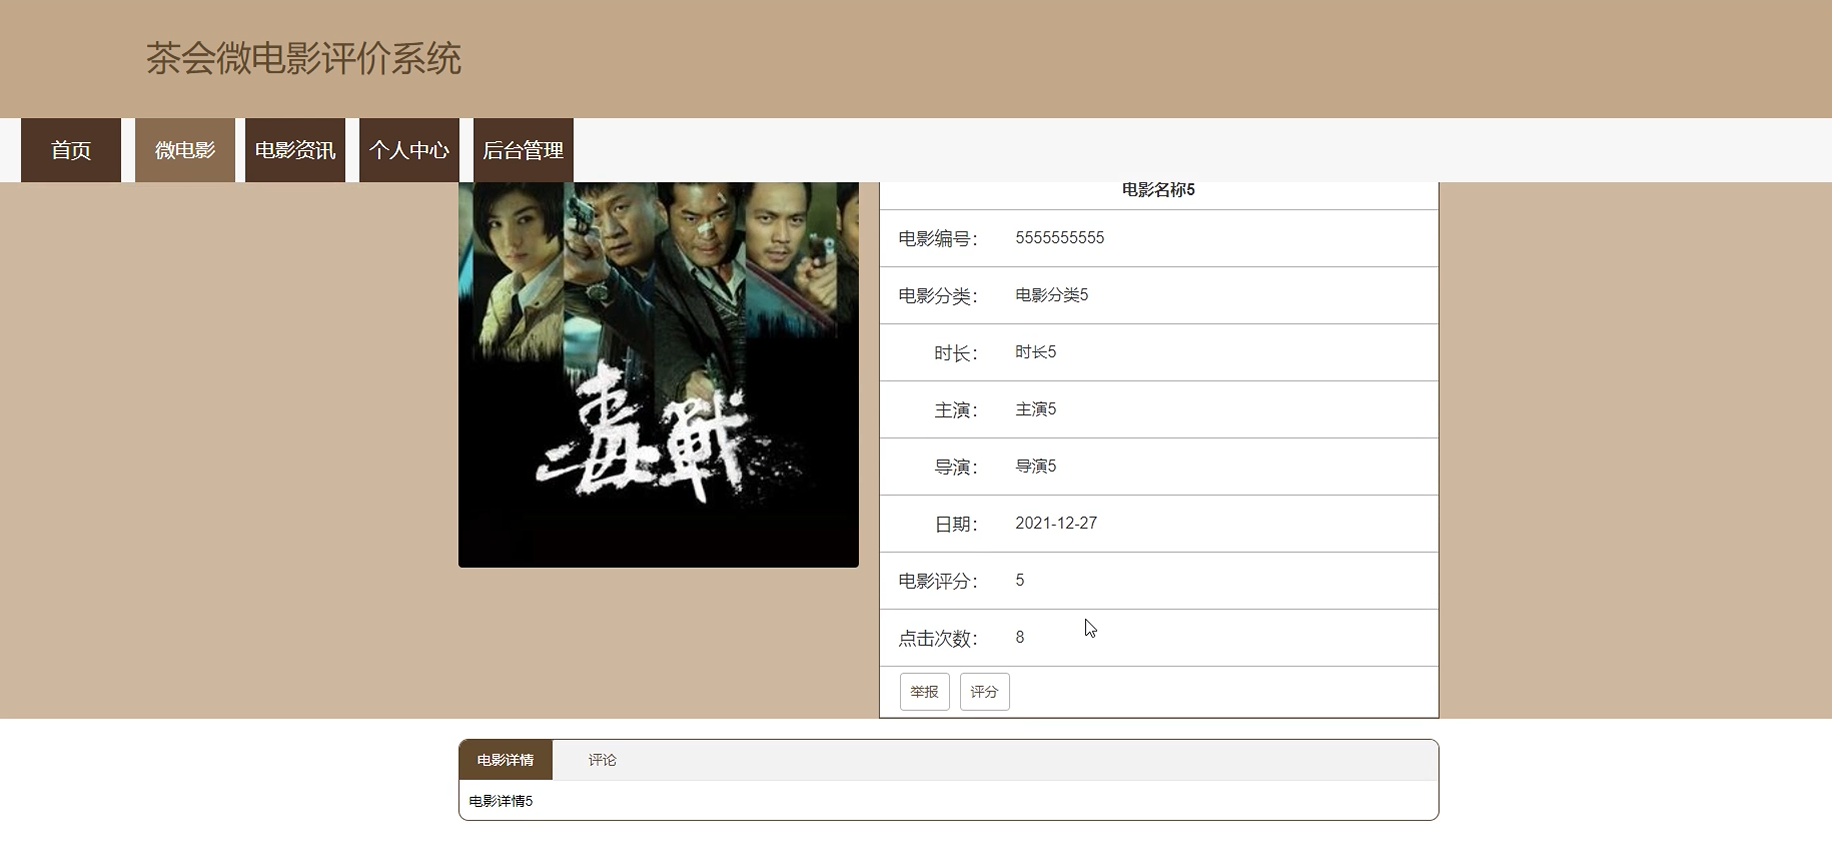1832x846 pixels.
Task: Select the movie title 电影名称5
Action: pos(1158,190)
